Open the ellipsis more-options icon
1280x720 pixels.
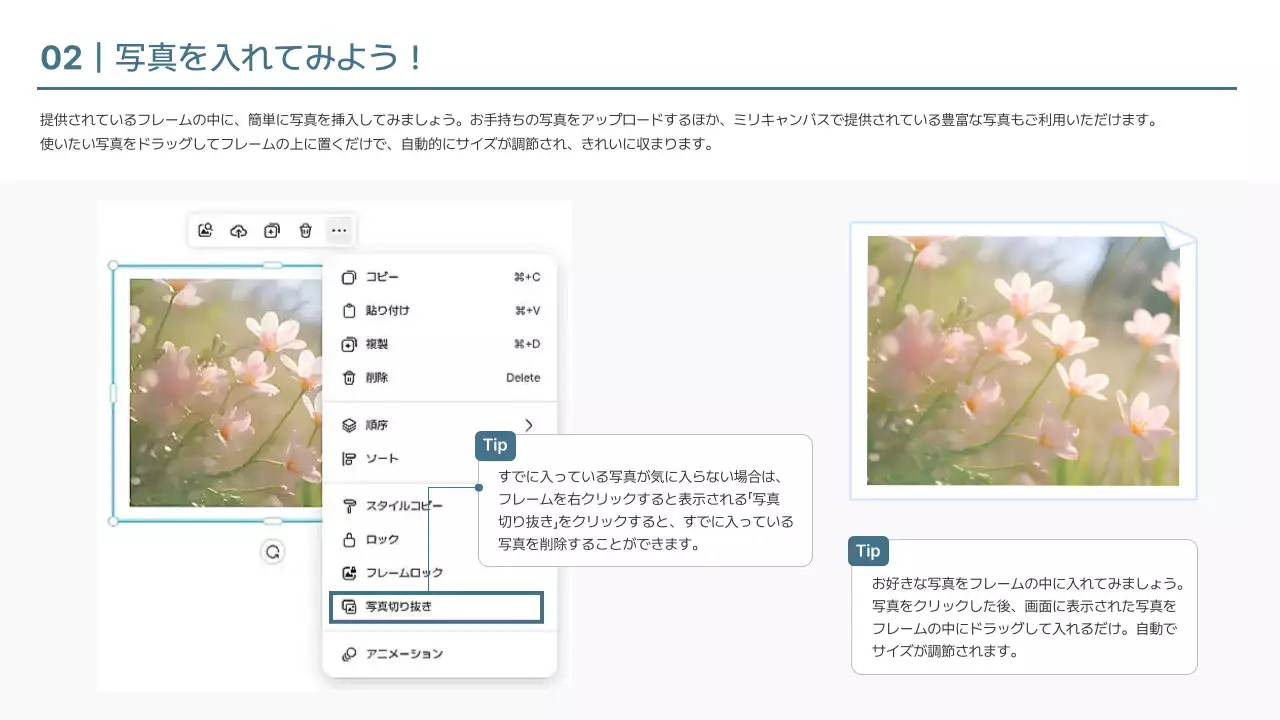339,230
